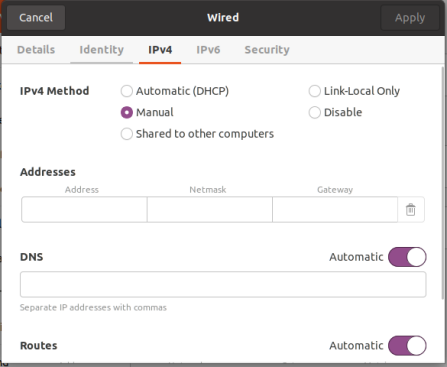Focus the Address input field

84,210
